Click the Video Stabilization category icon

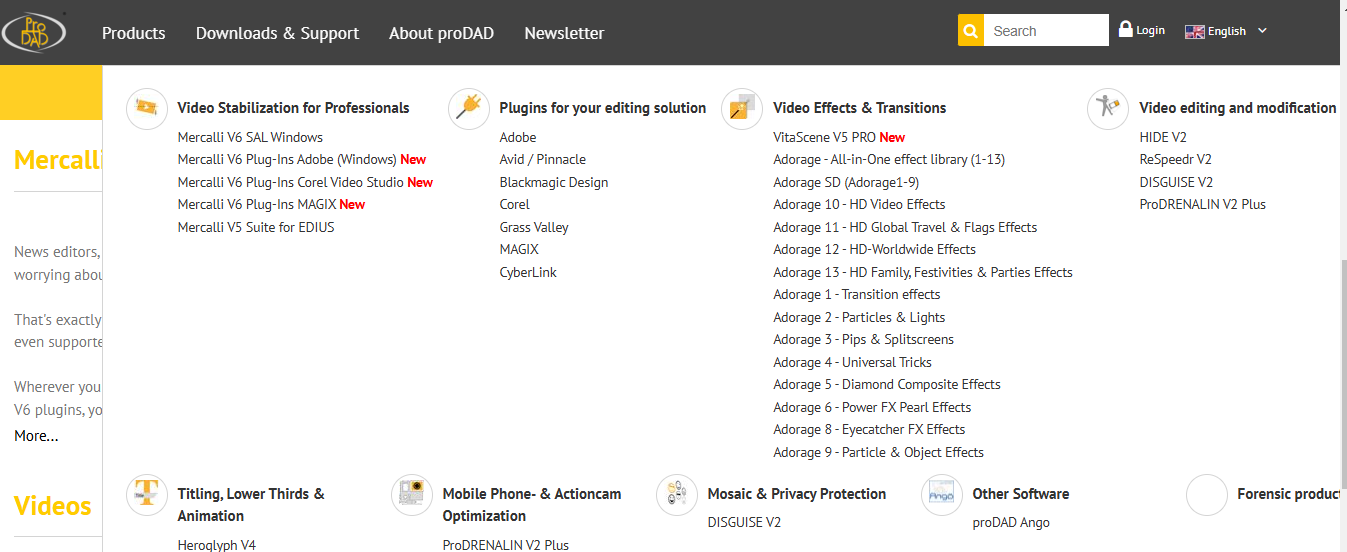point(147,108)
